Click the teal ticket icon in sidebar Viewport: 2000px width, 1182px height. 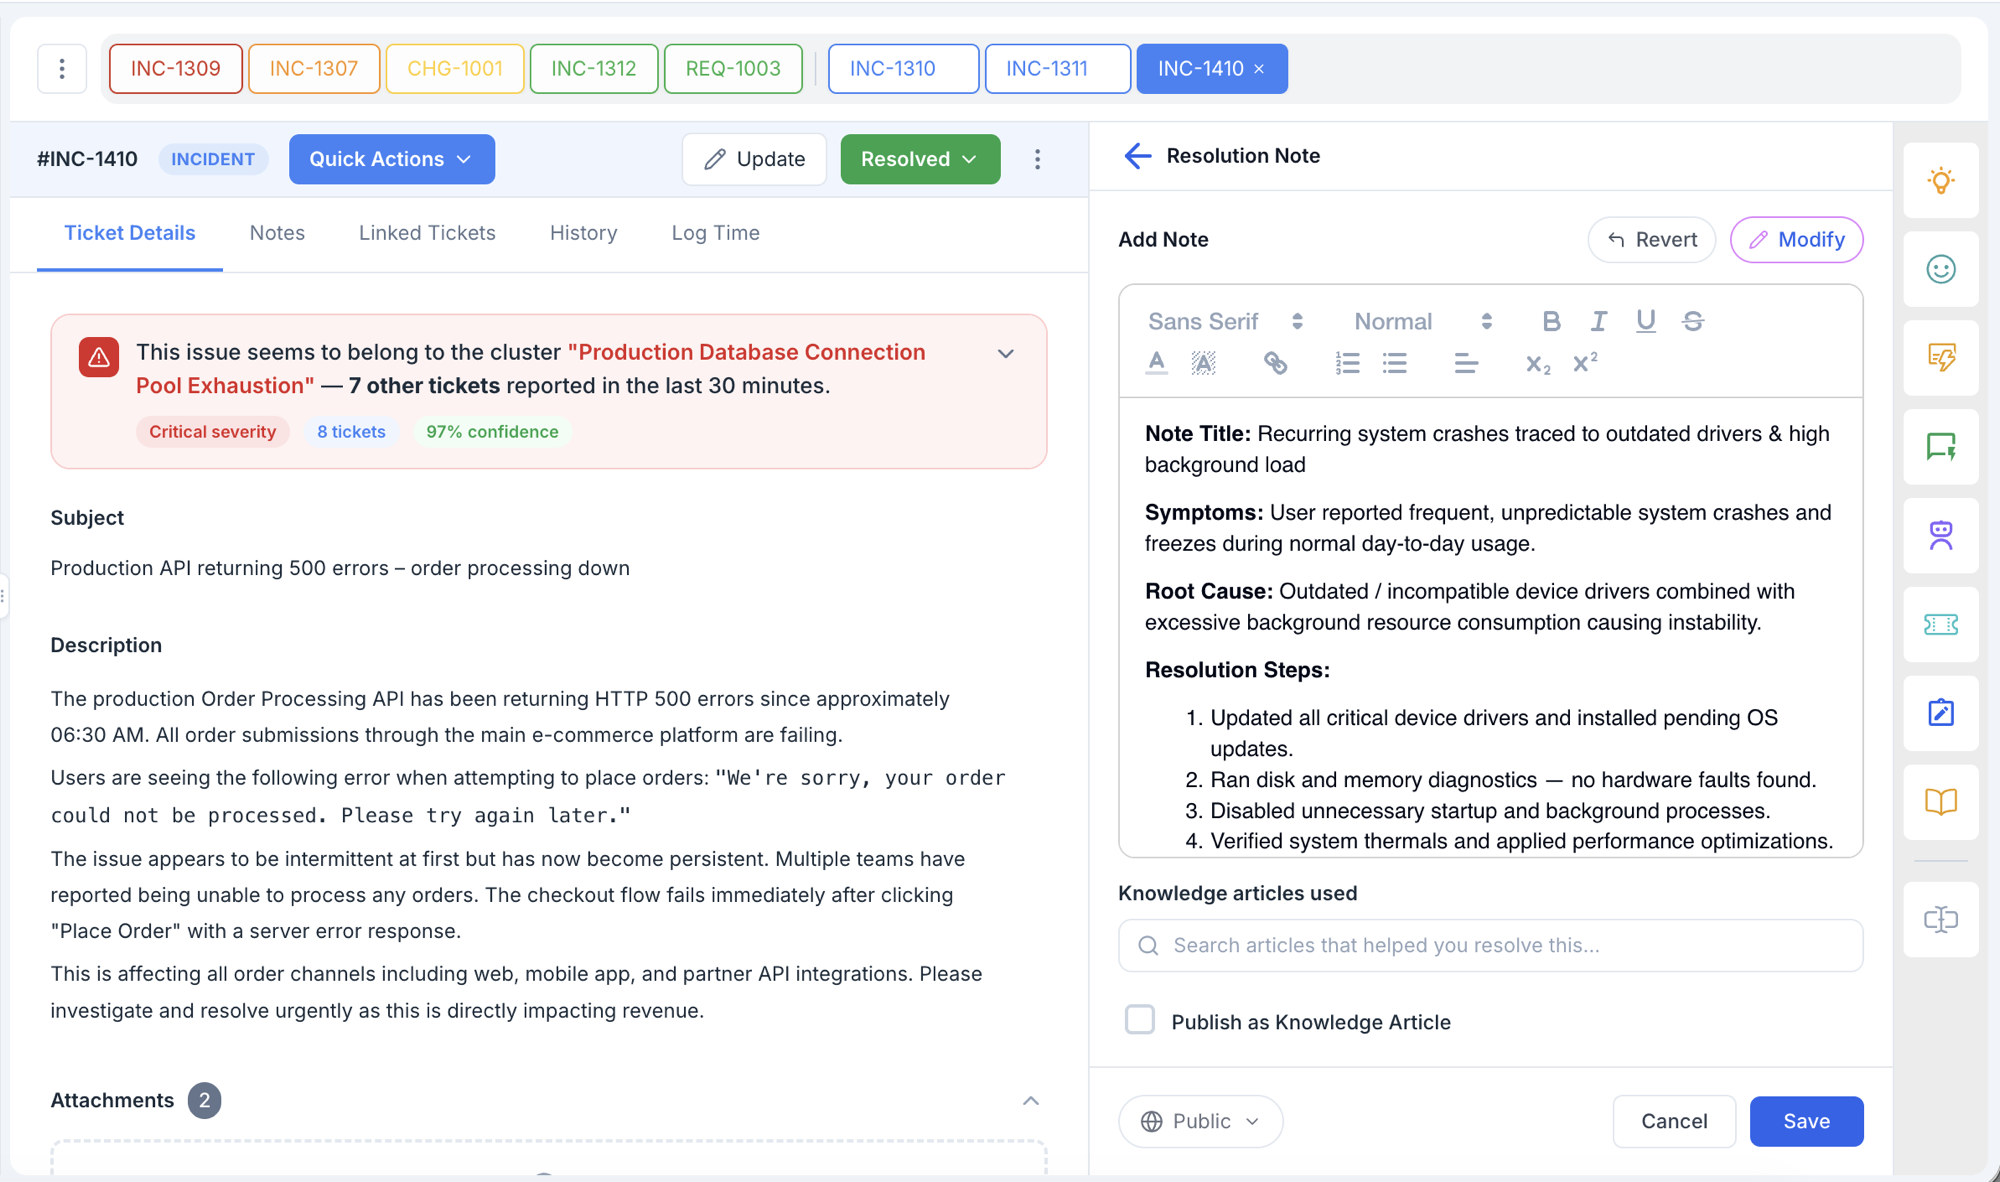click(x=1941, y=624)
